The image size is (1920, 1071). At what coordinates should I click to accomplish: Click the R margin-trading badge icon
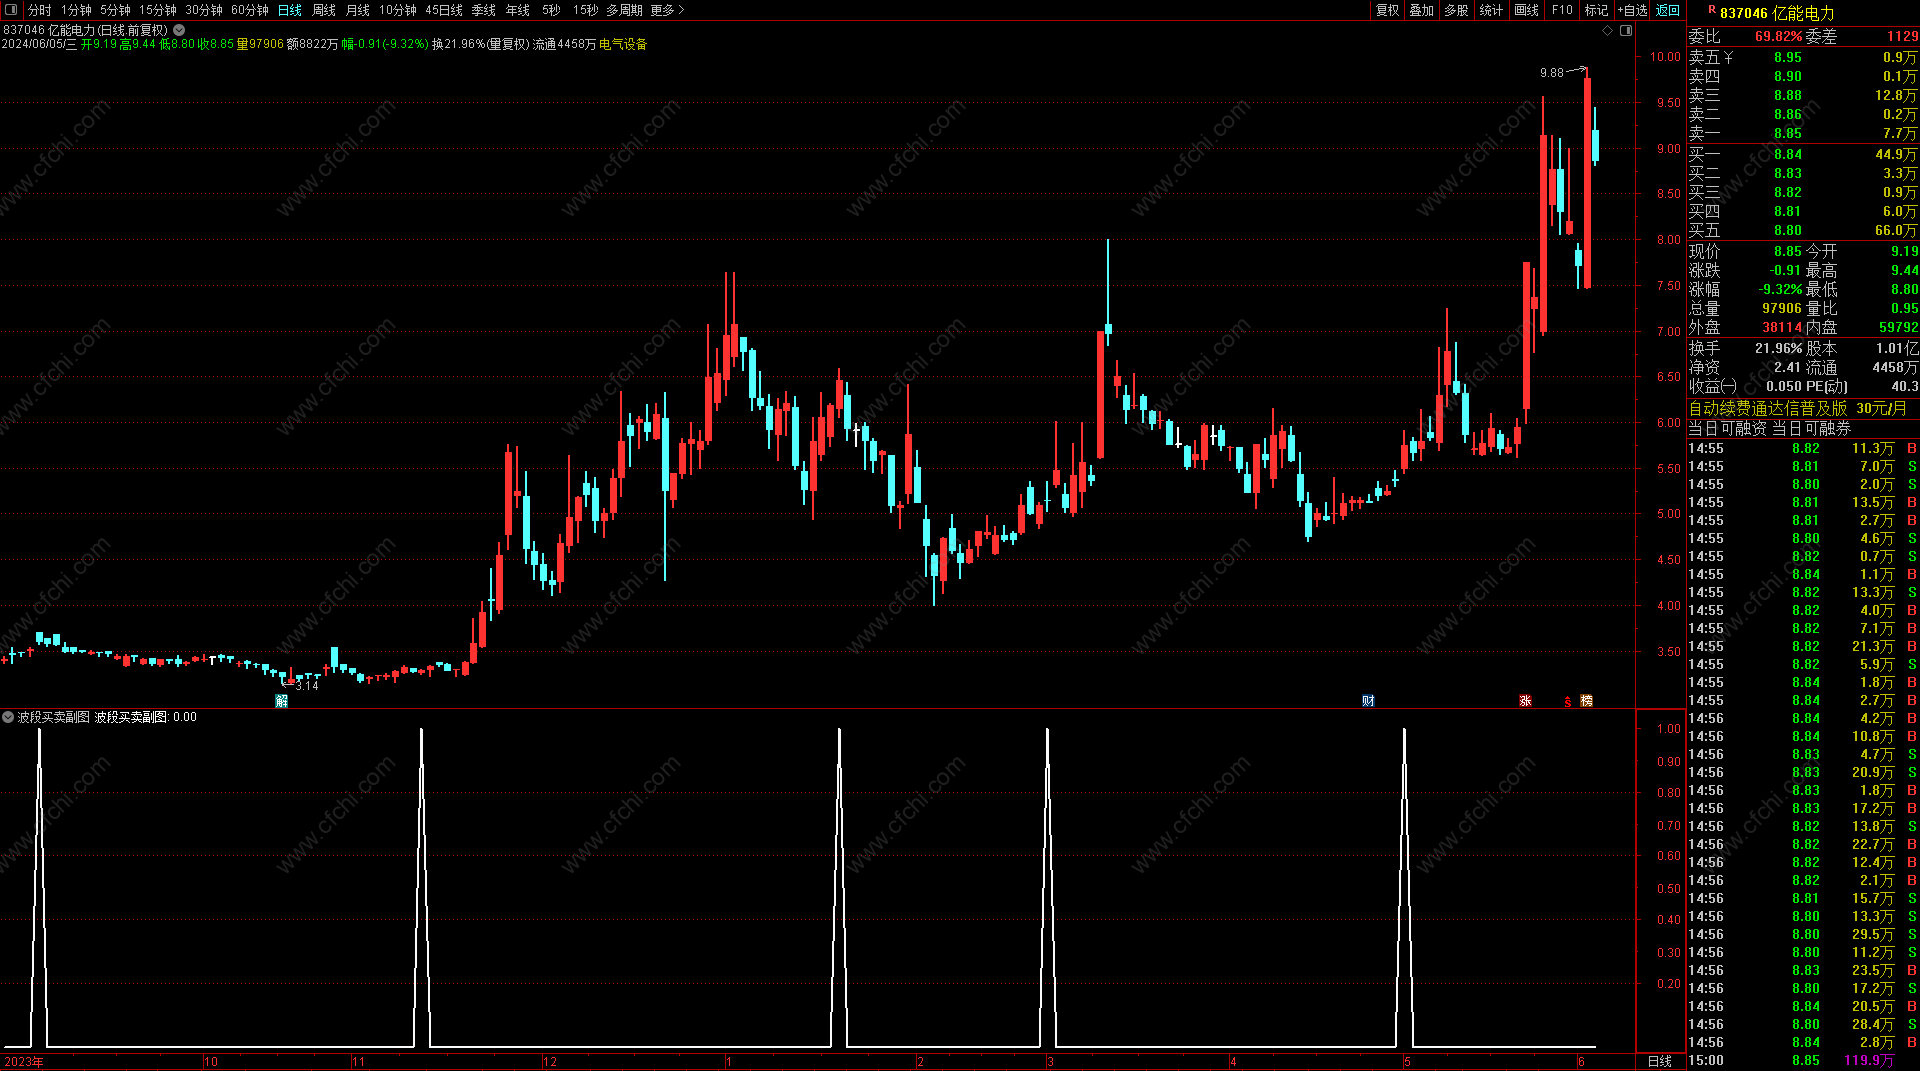tap(1711, 10)
